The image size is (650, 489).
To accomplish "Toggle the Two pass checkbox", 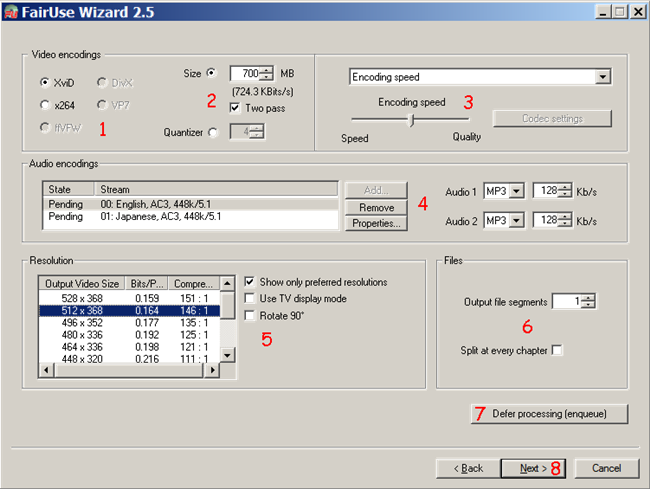I will point(235,108).
